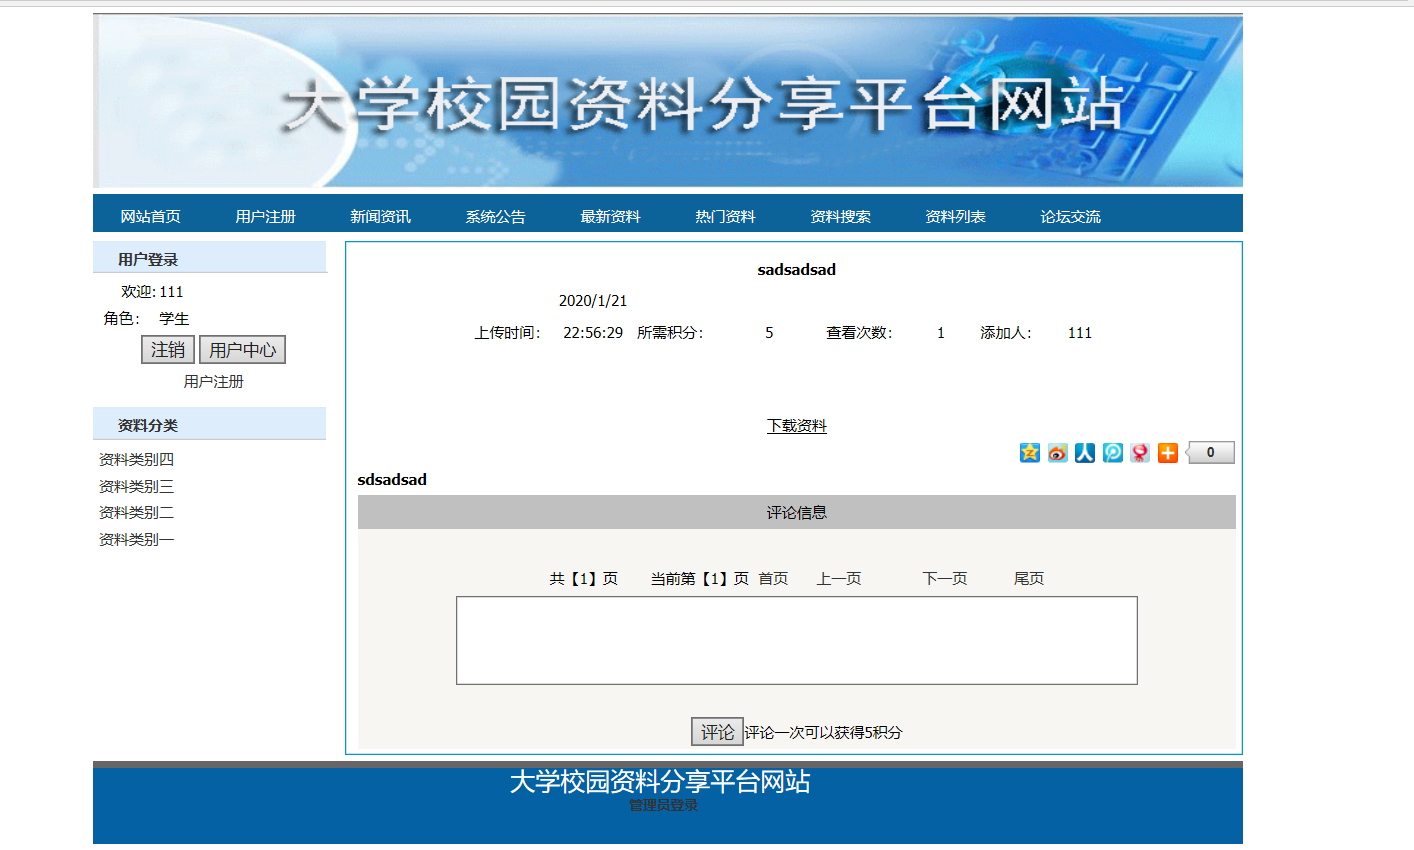Image resolution: width=1414 pixels, height=850 pixels.
Task: Click the 注销 logout button
Action: point(168,350)
